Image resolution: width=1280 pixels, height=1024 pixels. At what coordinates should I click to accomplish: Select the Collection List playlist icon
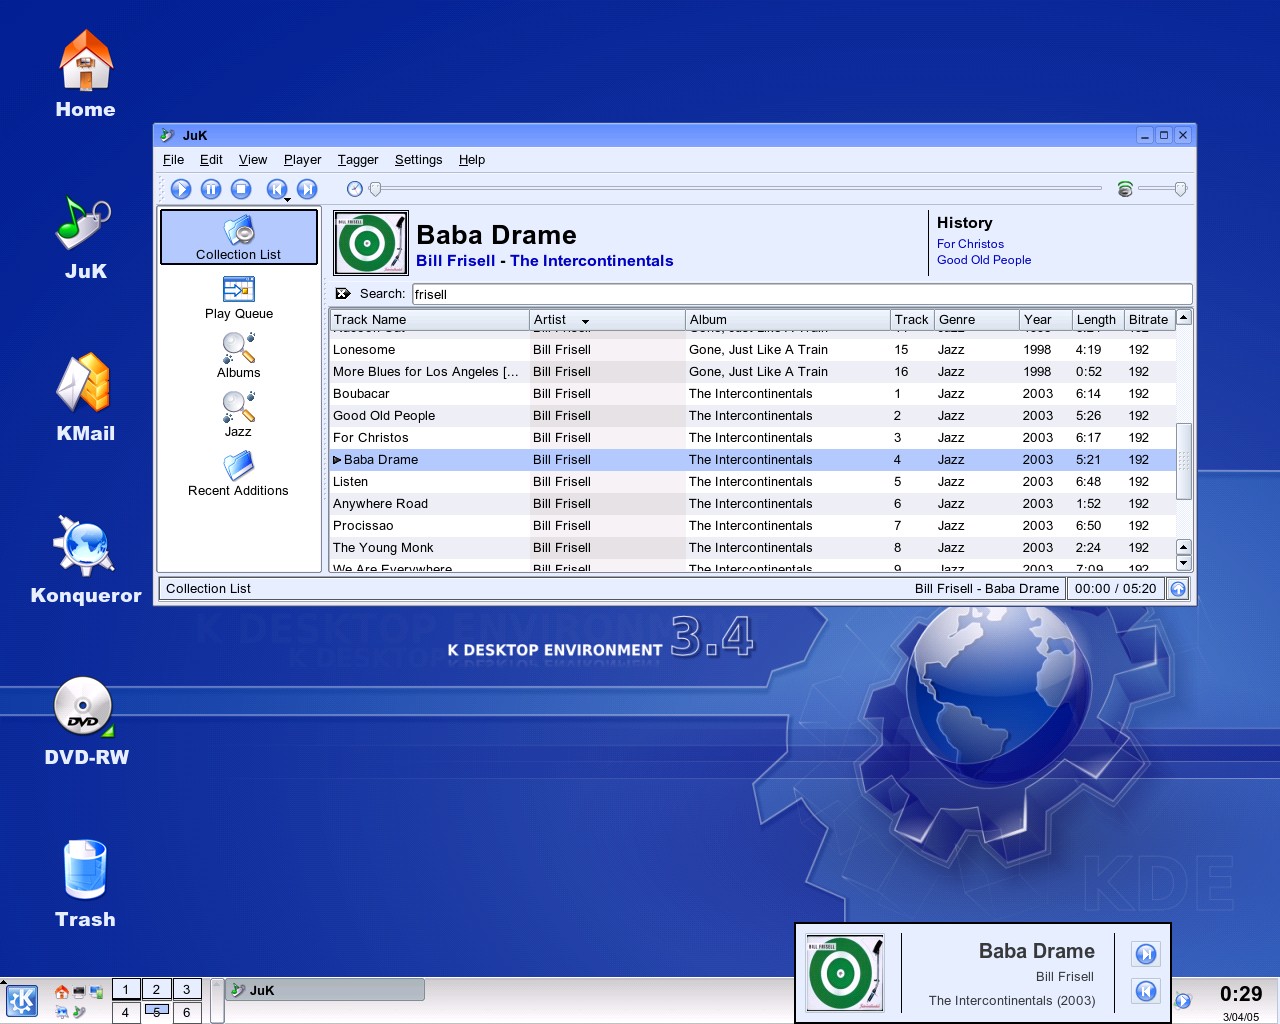[x=238, y=237]
